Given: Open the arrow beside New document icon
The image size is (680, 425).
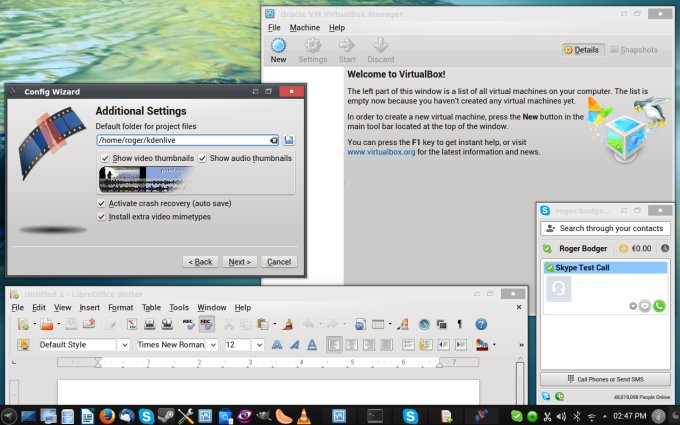Looking at the screenshot, I should coord(35,324).
